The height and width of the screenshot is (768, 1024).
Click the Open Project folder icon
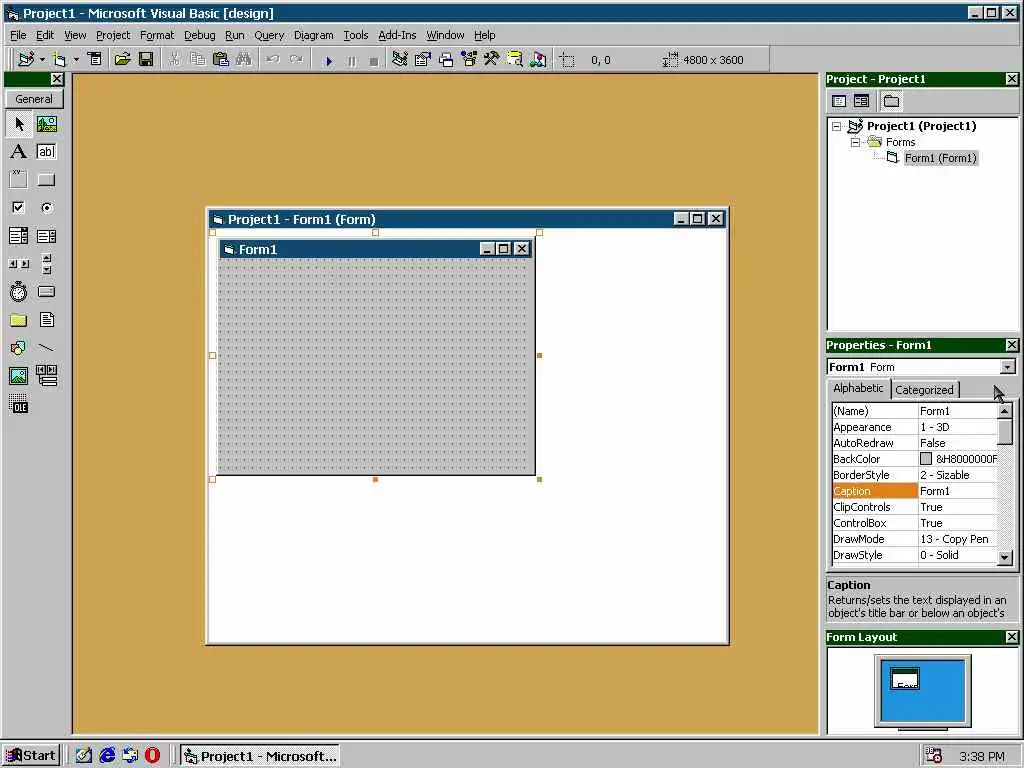pos(122,60)
